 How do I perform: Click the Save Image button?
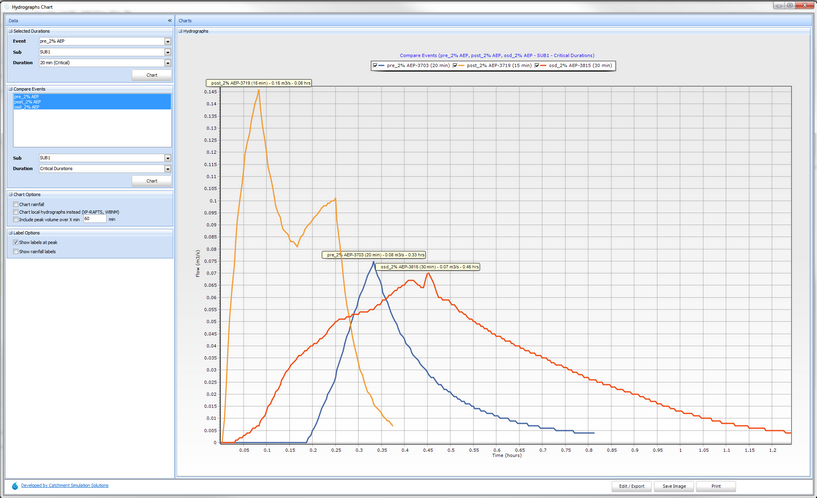674,486
